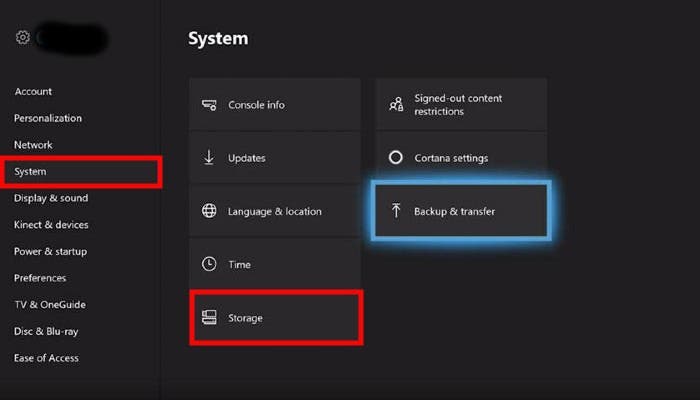The width and height of the screenshot is (700, 400).
Task: Click the System page heading
Action: pos(218,38)
